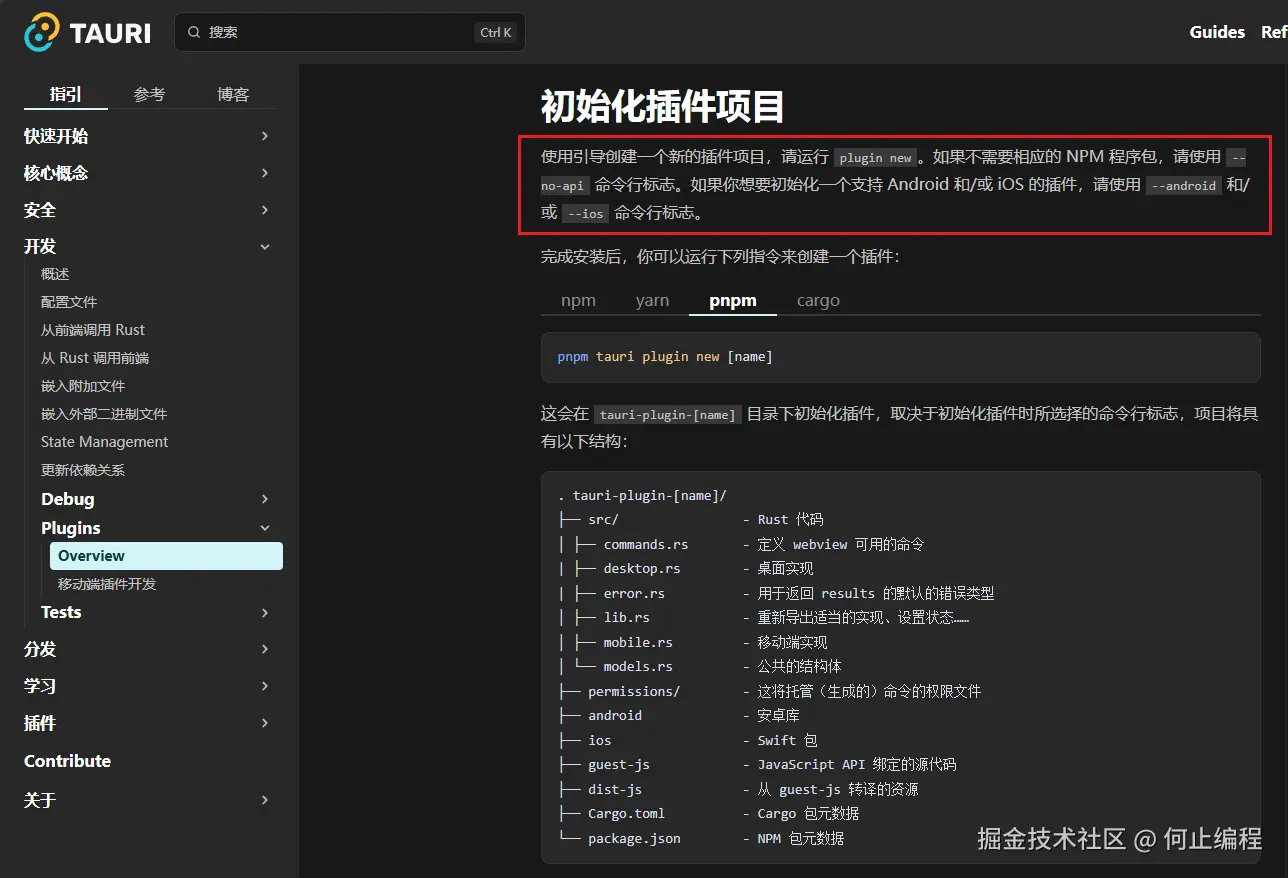Open the 嵌入附加文件 page
This screenshot has height=878, width=1288.
point(83,386)
